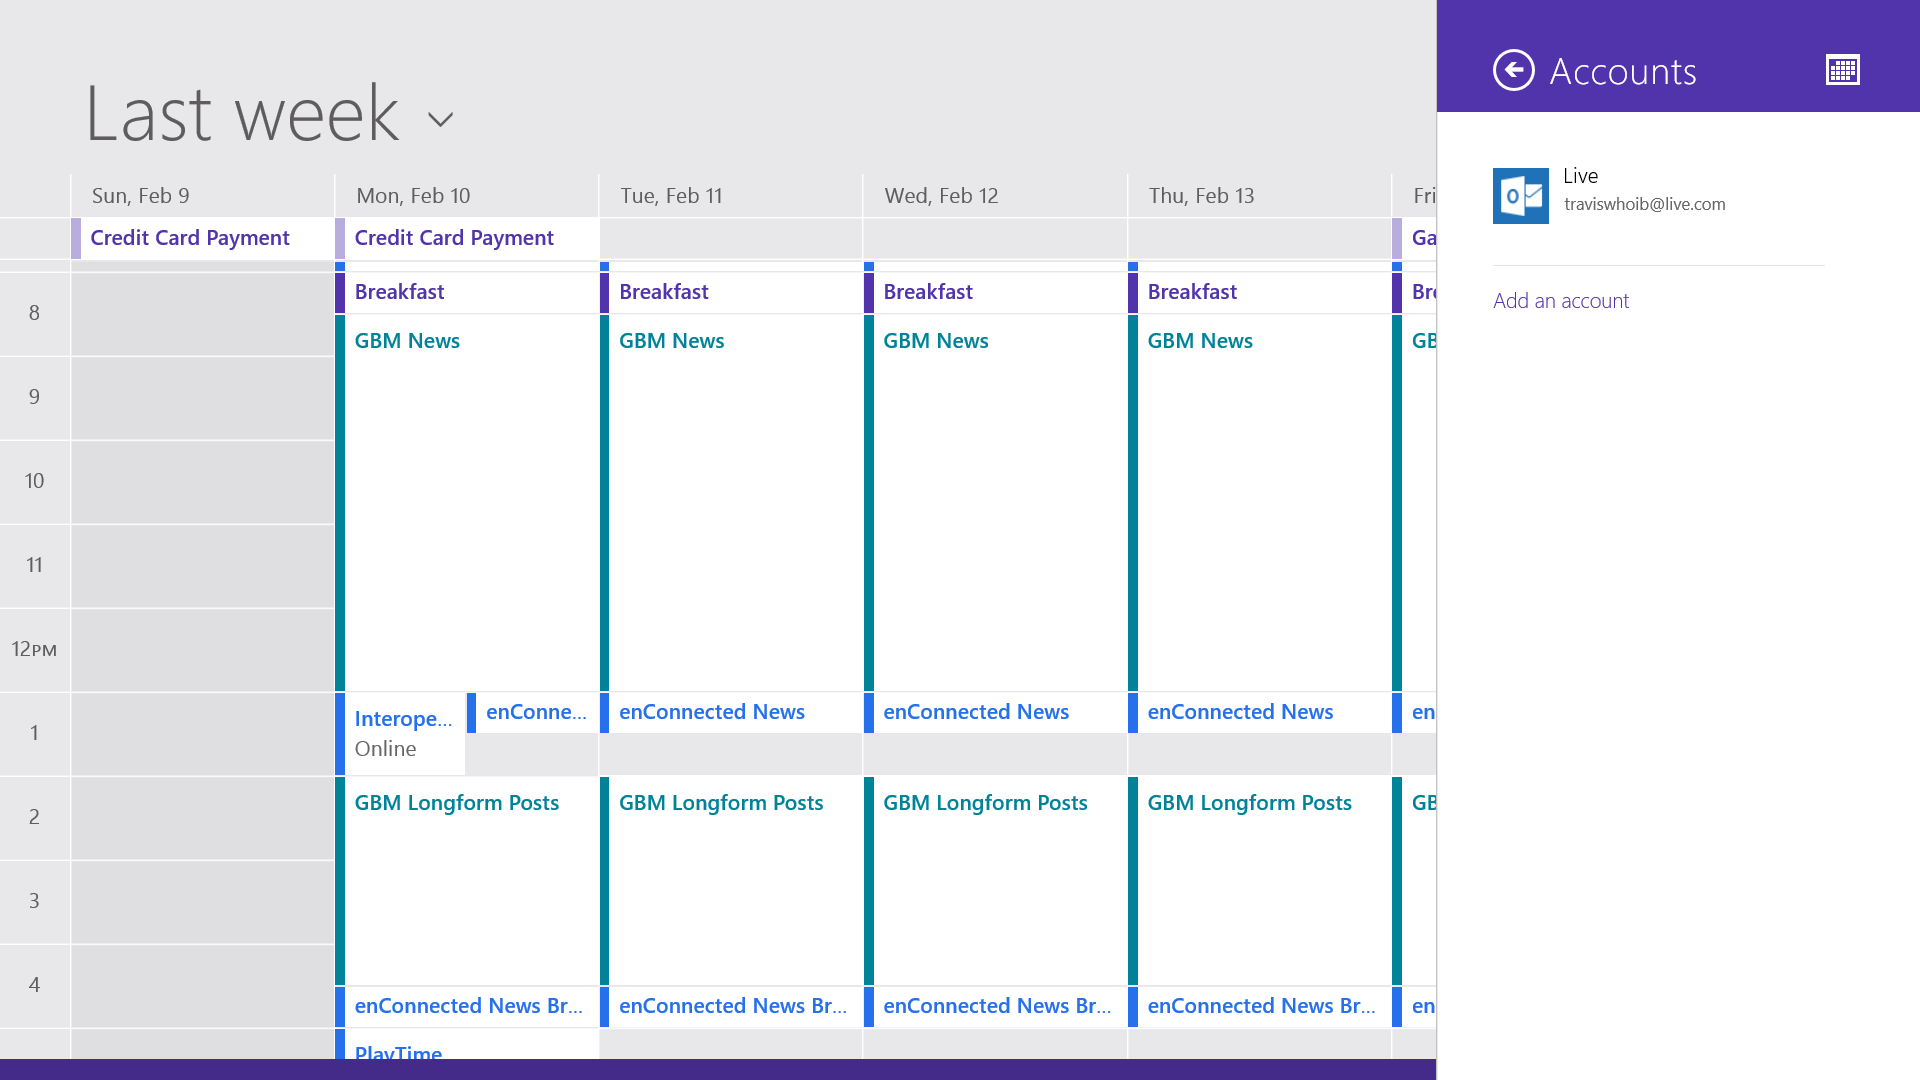Open the GBM News event on Wed, Feb 12
1920x1080 pixels.
(936, 340)
